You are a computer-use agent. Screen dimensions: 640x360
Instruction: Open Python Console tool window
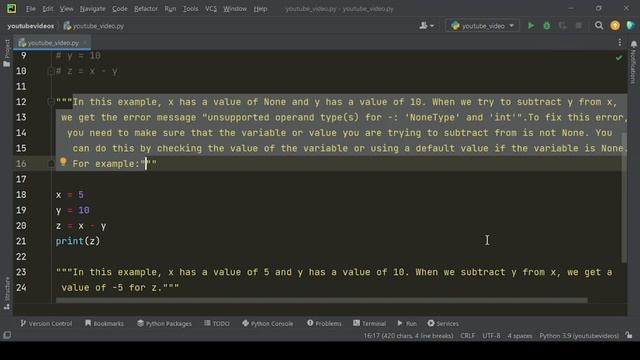coord(267,323)
